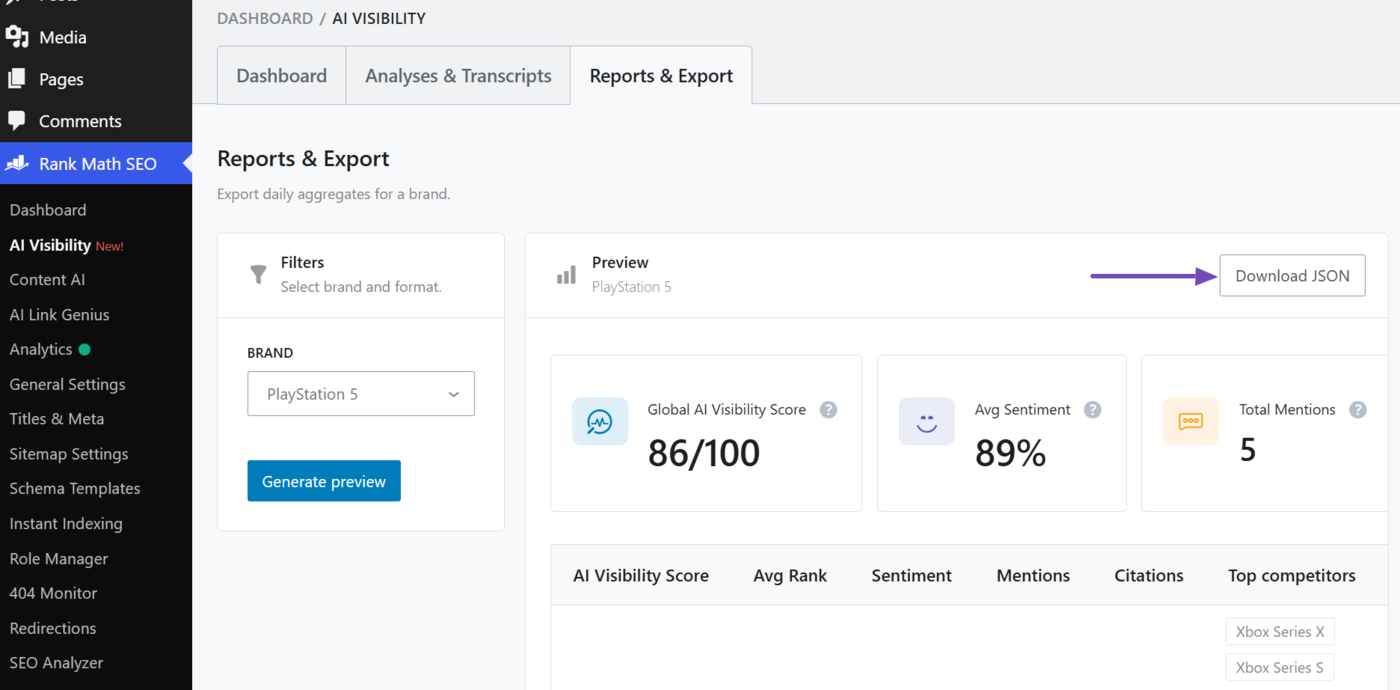
Task: Click the AI Visibility Score column header
Action: point(641,575)
